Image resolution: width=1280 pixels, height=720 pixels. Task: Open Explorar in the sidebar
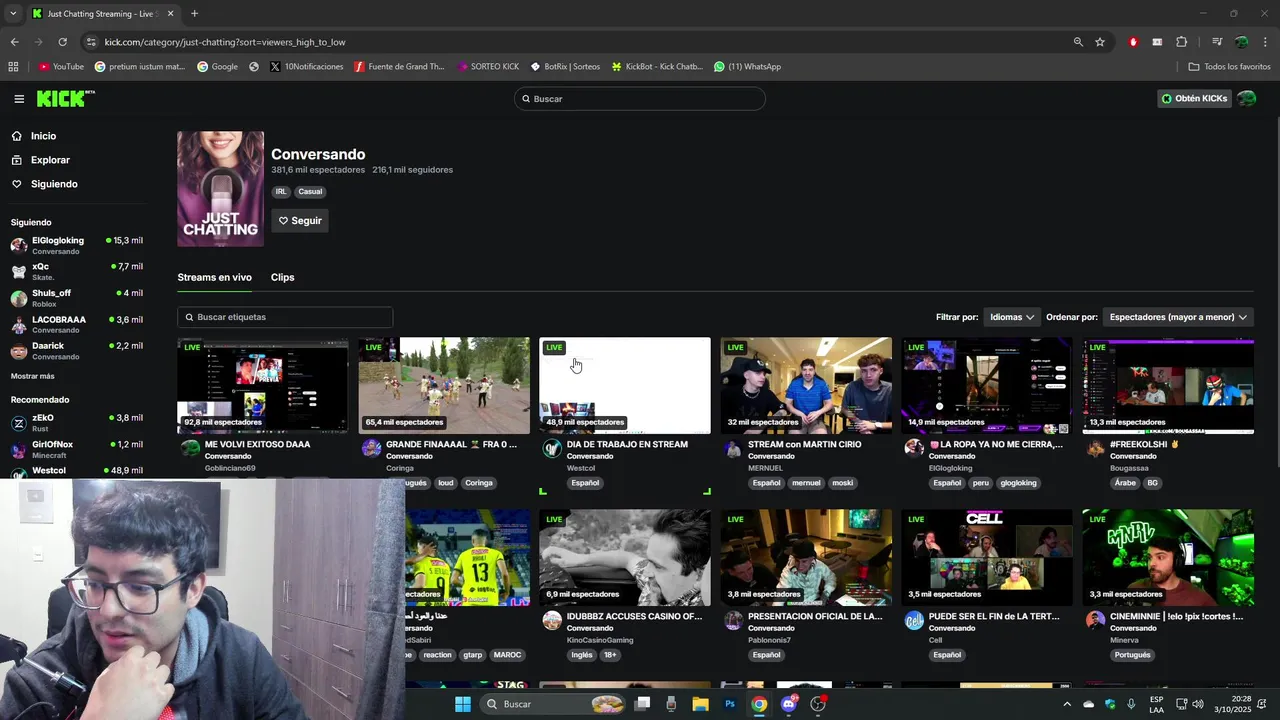tap(50, 160)
